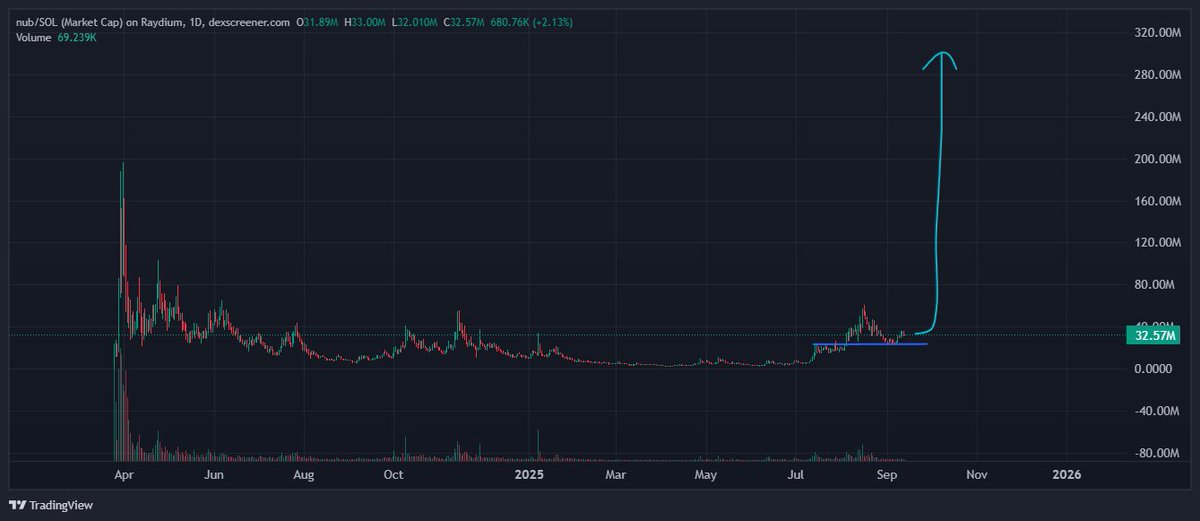This screenshot has height=521, width=1200.
Task: Click the Mar label on time axis
Action: (x=617, y=474)
